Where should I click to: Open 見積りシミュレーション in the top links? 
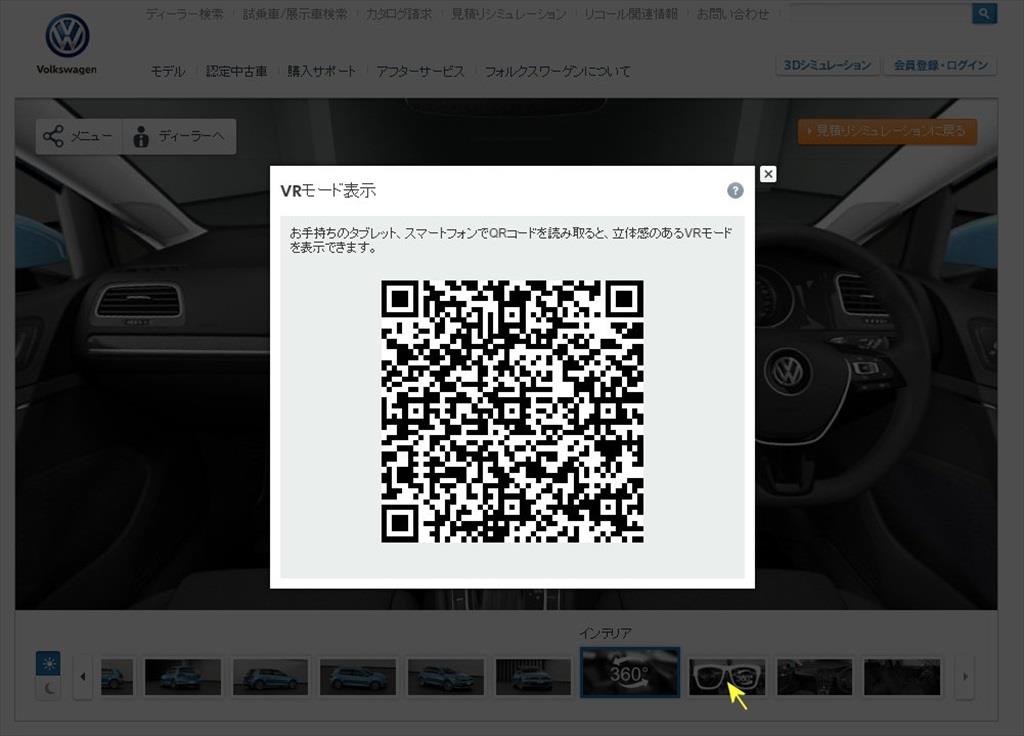pyautogui.click(x=509, y=14)
